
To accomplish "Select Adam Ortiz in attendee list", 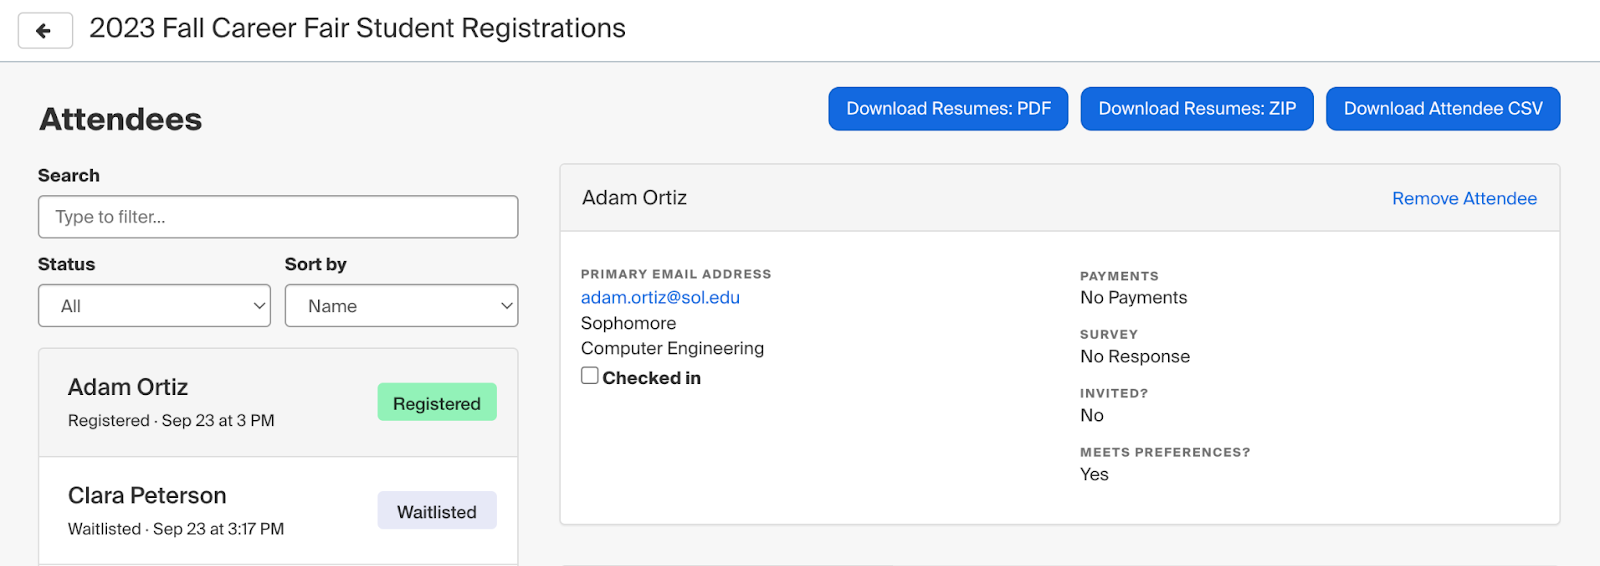I will (x=278, y=403).
